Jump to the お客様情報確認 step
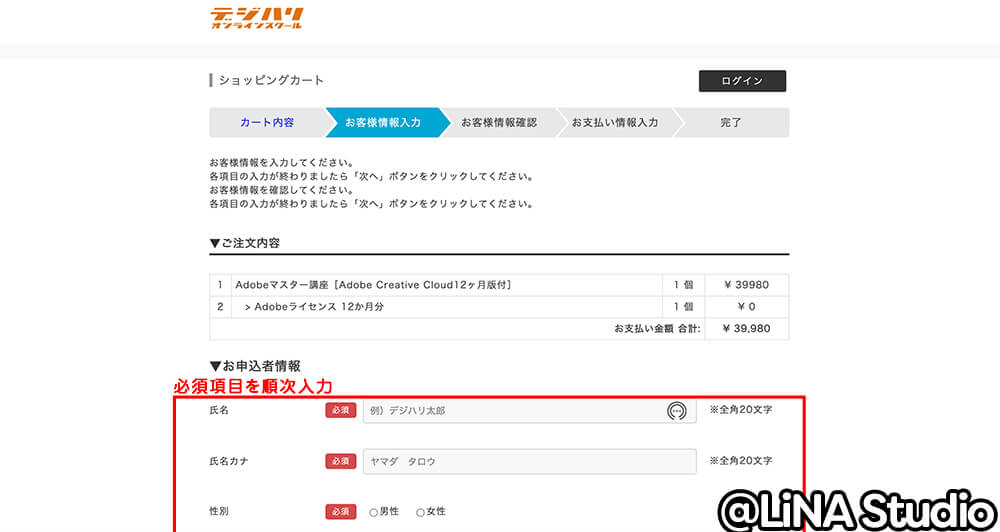The width and height of the screenshot is (1000, 532). (498, 123)
